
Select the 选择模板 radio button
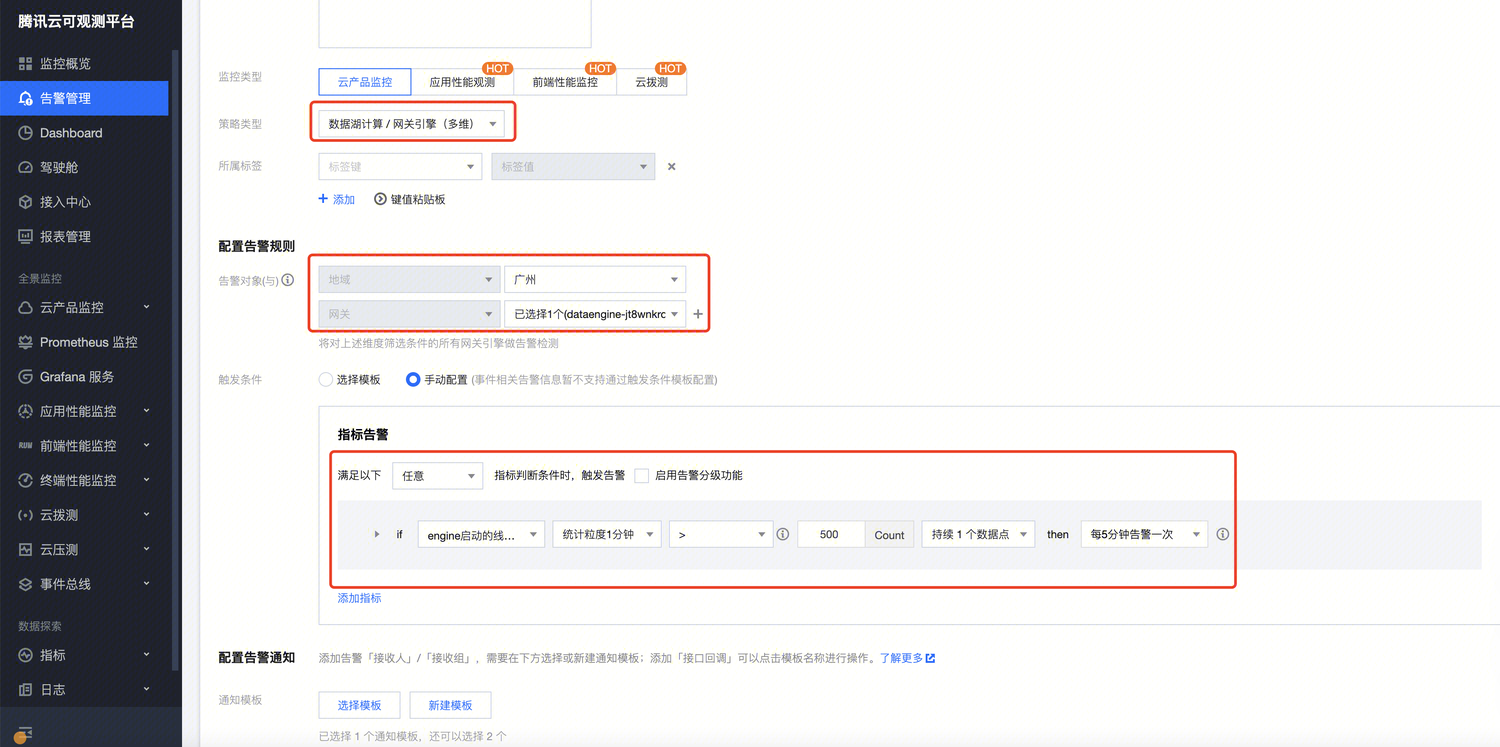(x=325, y=380)
